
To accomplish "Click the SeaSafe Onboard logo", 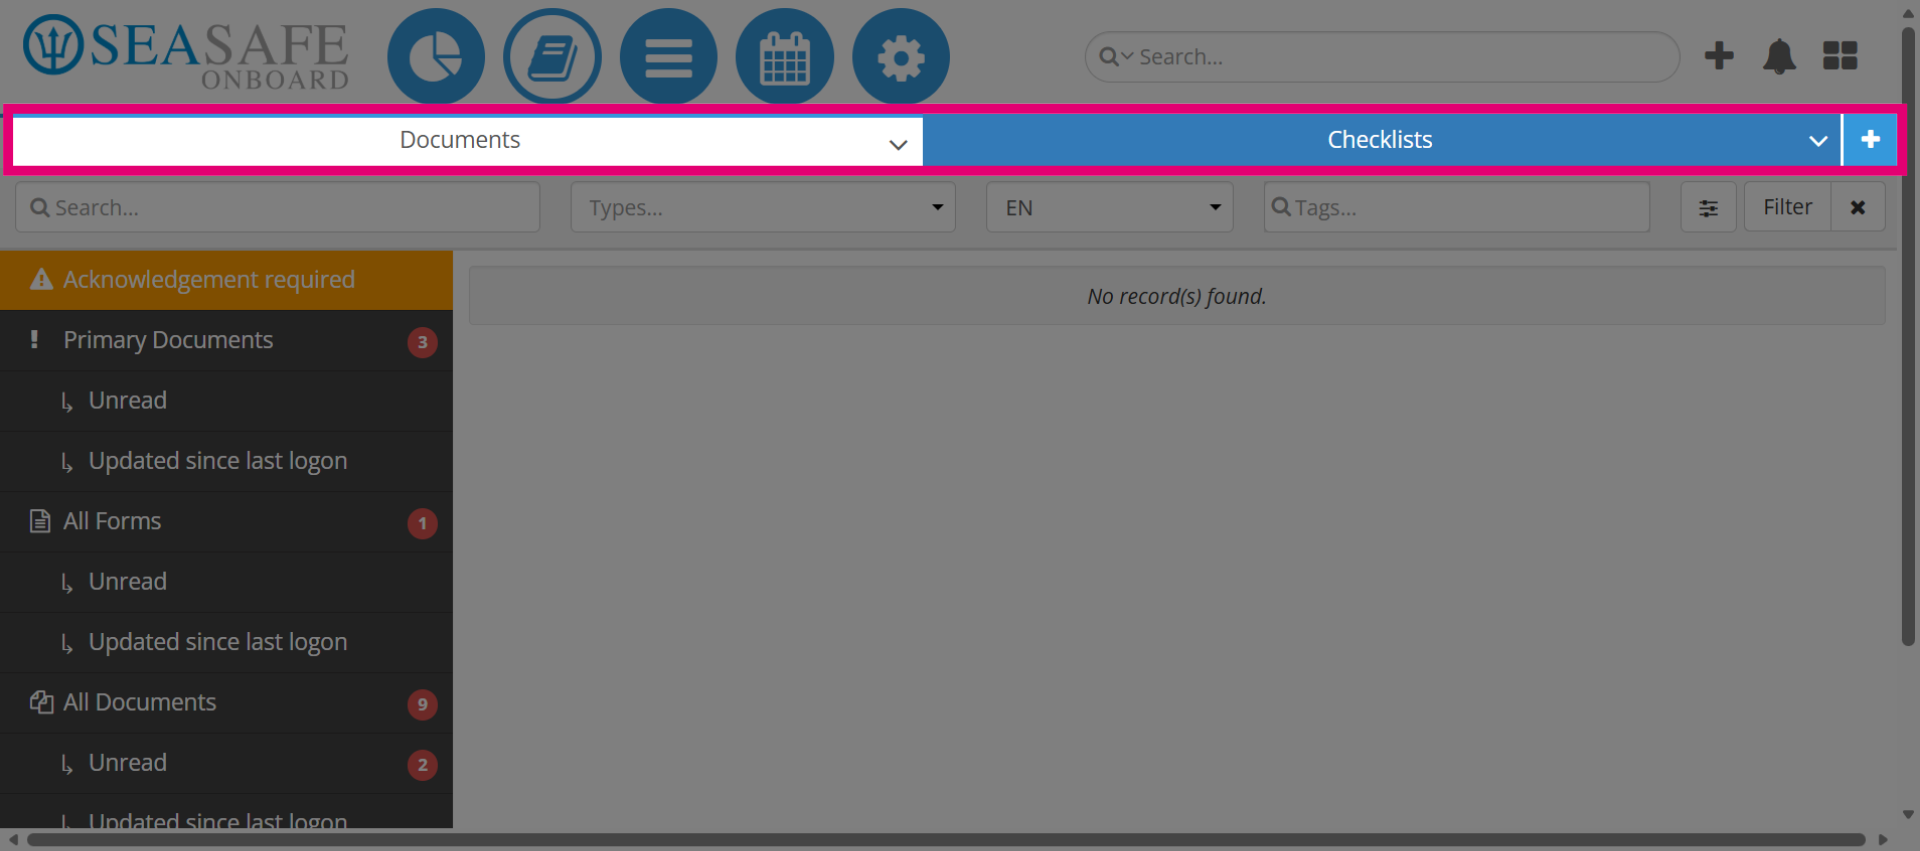I will pyautogui.click(x=187, y=52).
